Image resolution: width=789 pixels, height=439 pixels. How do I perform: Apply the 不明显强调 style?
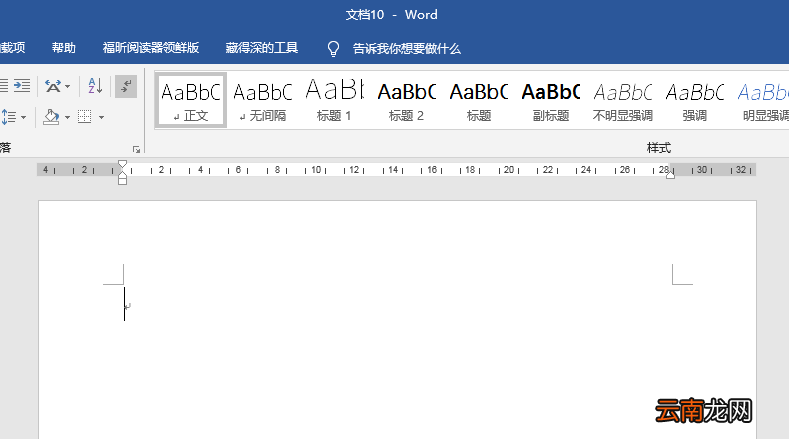(x=623, y=101)
